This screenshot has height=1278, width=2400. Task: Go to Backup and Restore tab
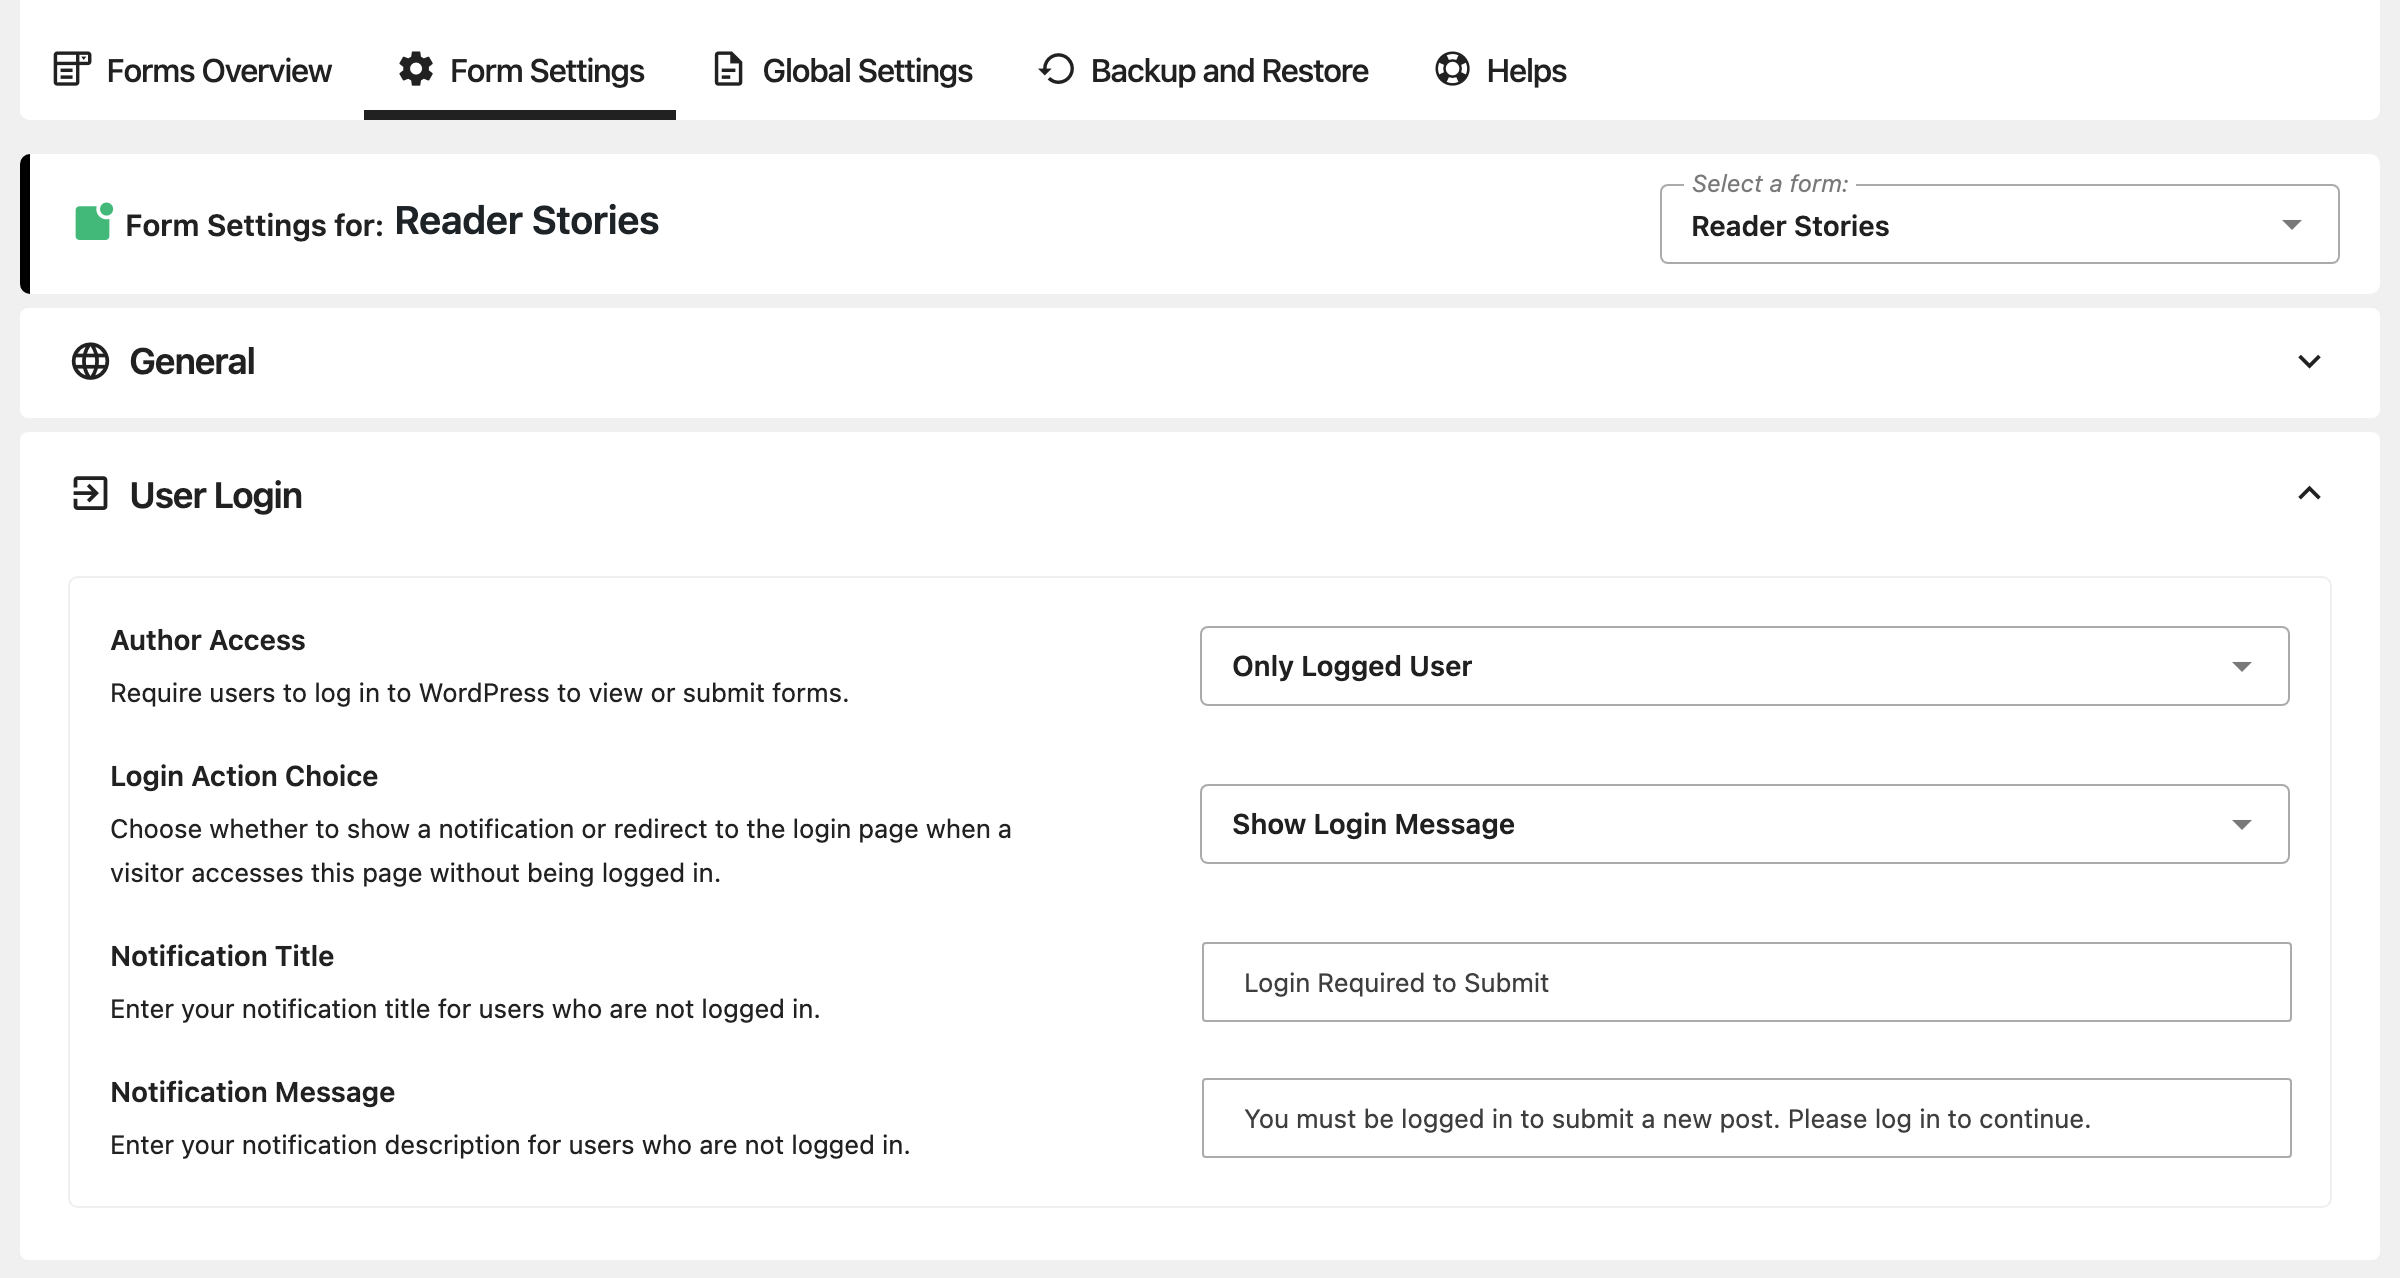[1203, 70]
